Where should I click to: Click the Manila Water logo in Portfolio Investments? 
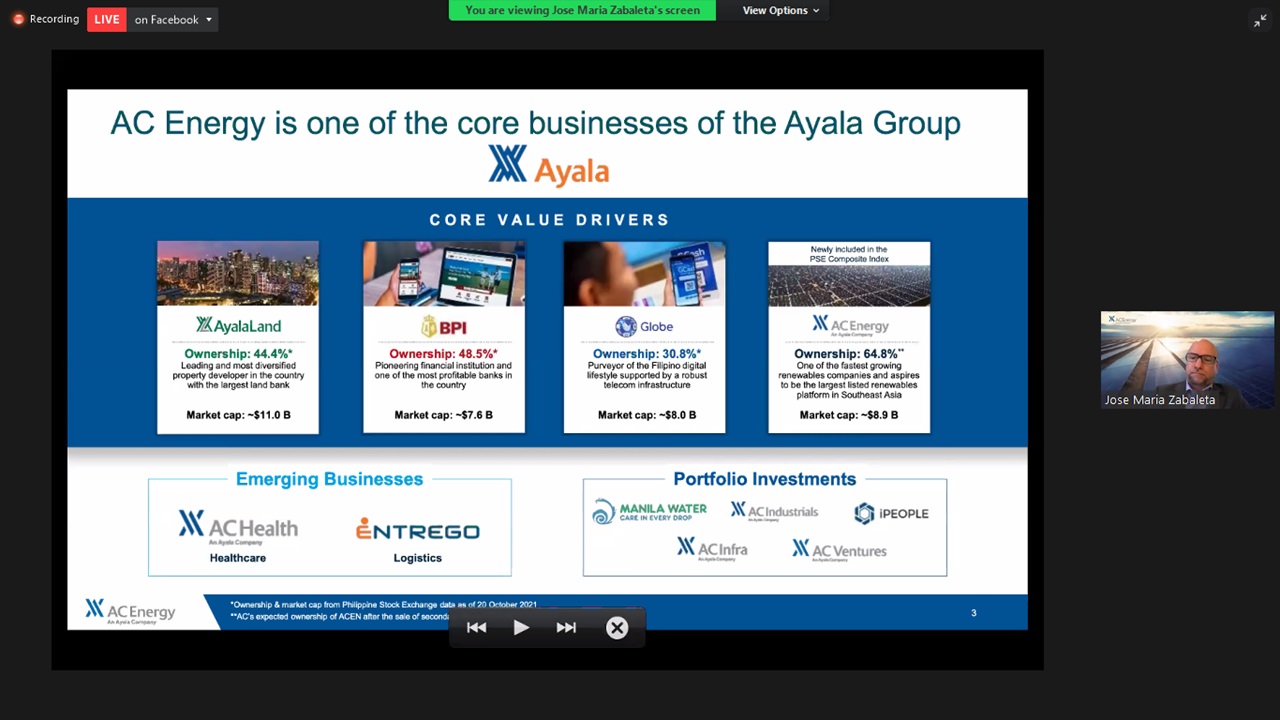click(649, 513)
